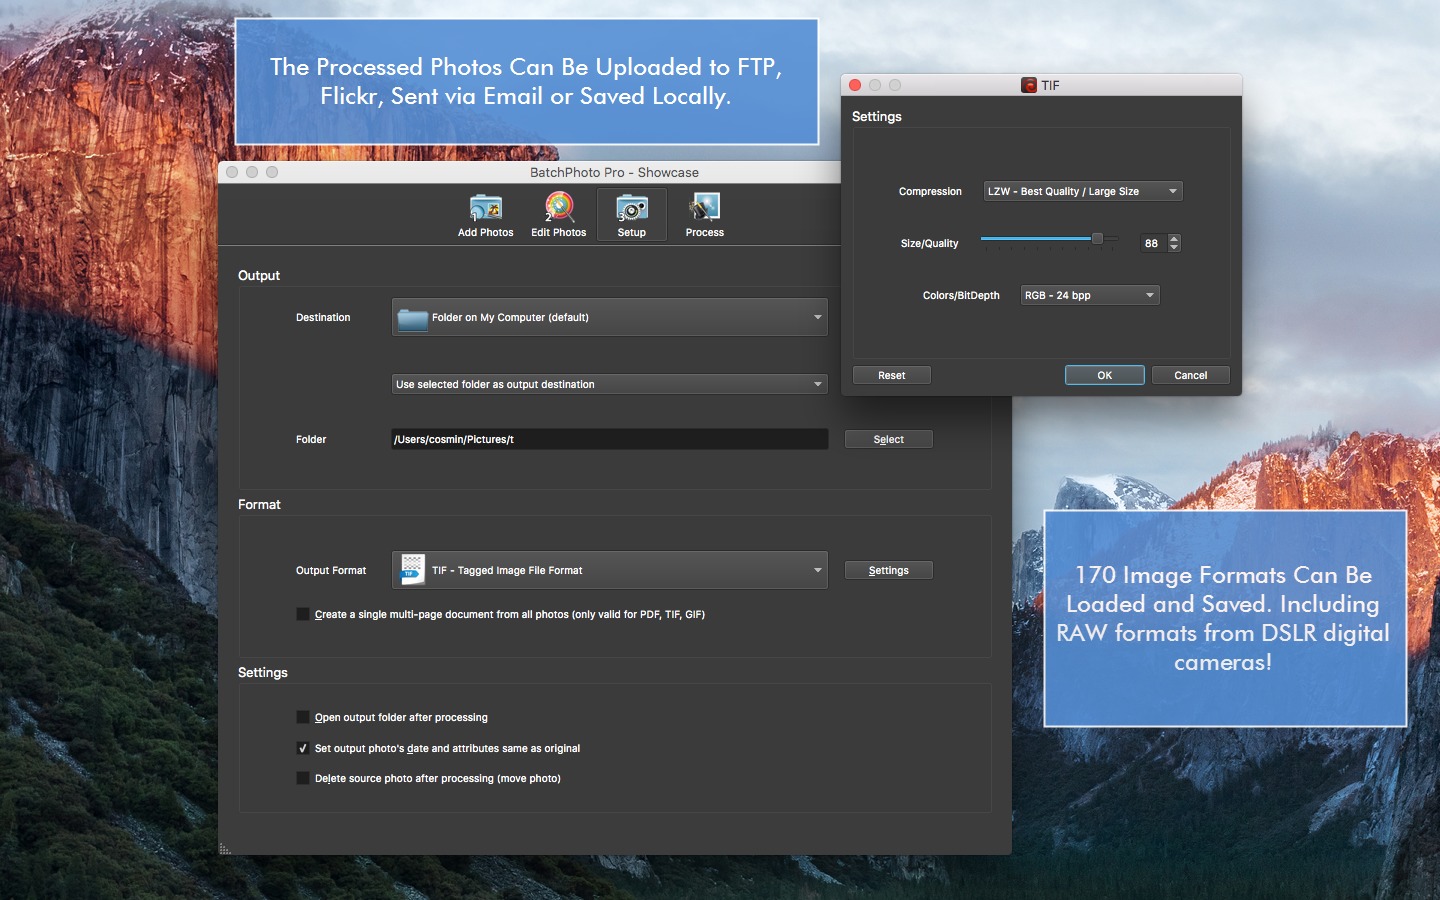Screen dimensions: 1440x900
Task: Enable single multi-page document checkbox
Action: 303,615
